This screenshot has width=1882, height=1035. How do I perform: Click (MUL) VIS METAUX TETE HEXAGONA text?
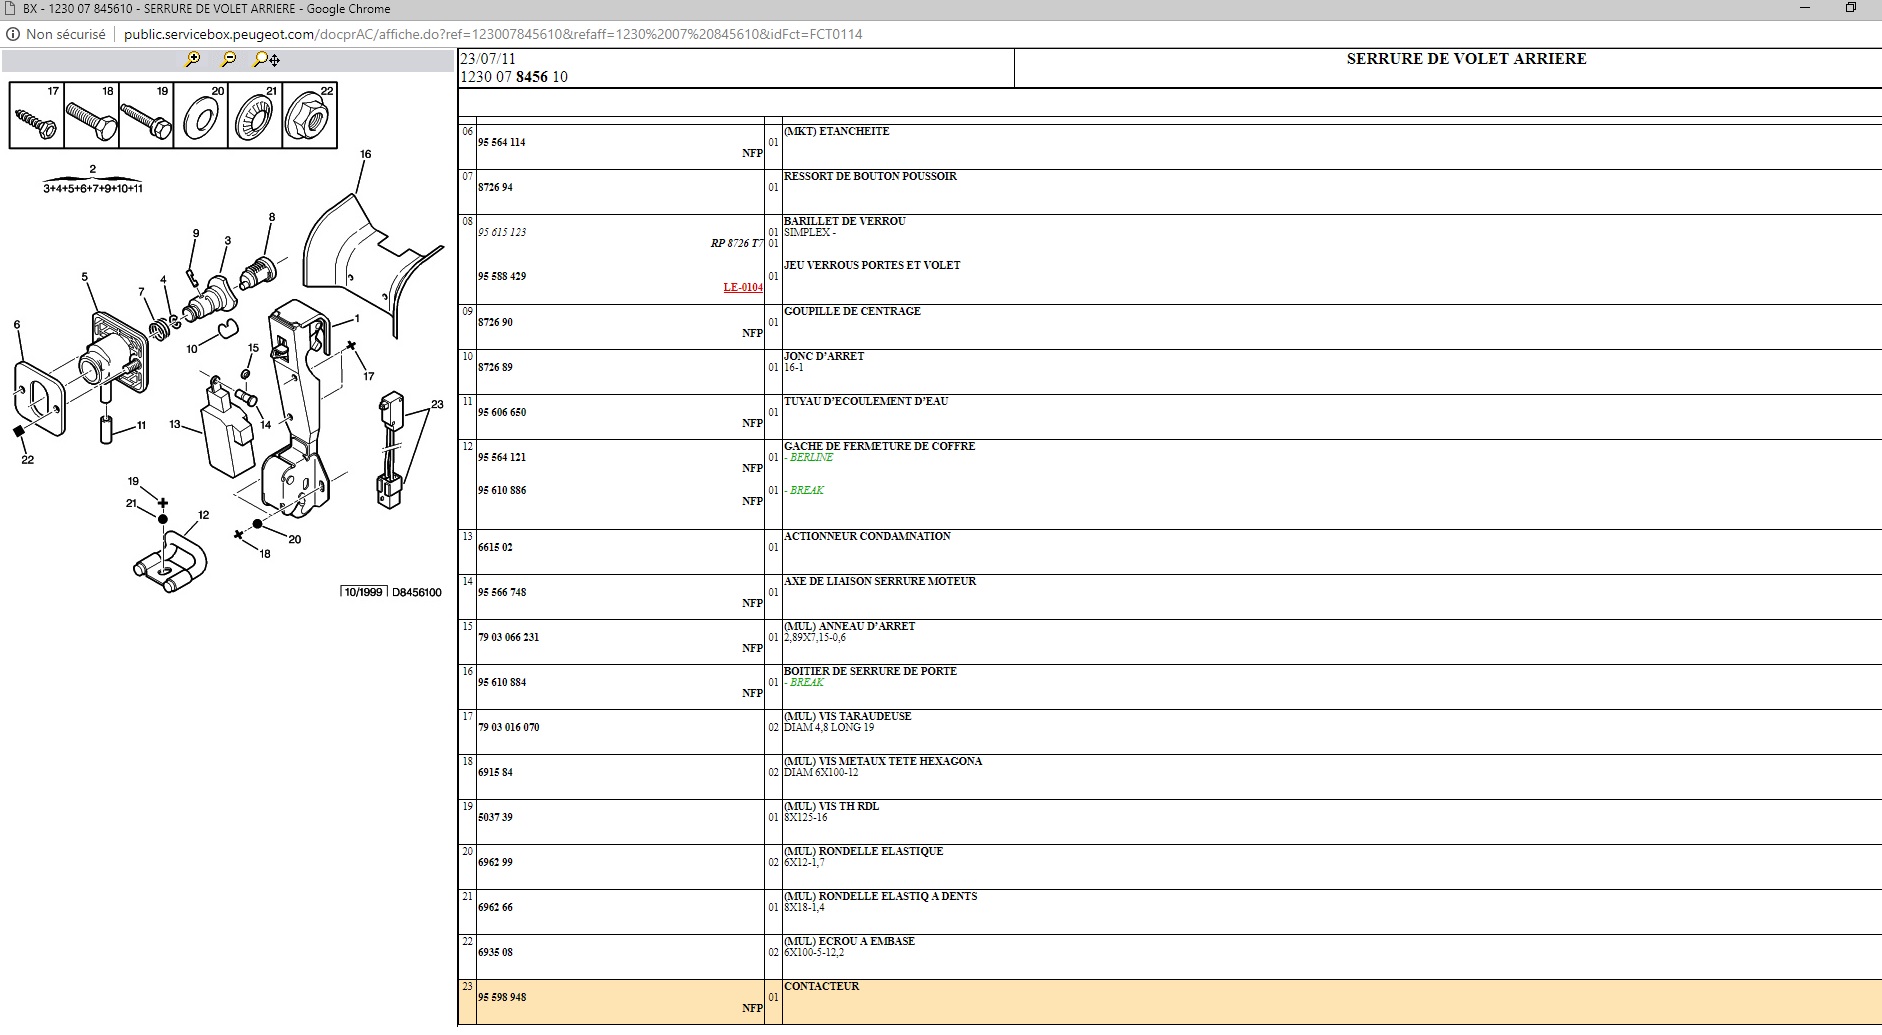pyautogui.click(x=883, y=761)
